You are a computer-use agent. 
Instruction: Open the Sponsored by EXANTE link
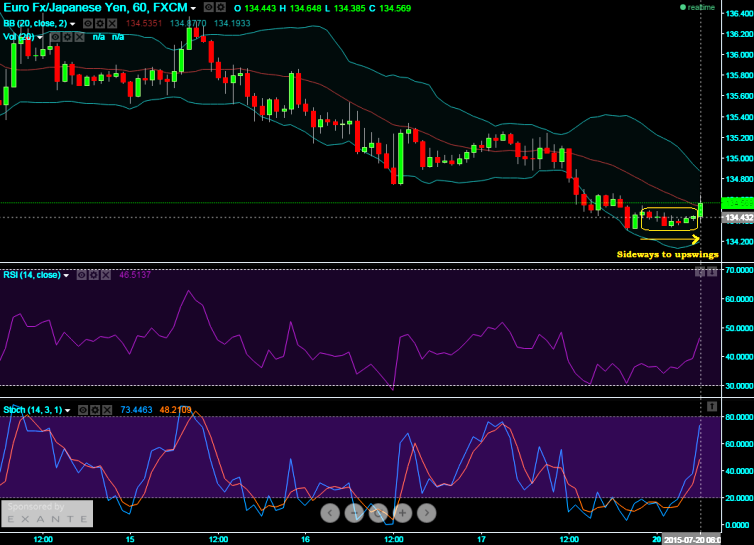47,513
